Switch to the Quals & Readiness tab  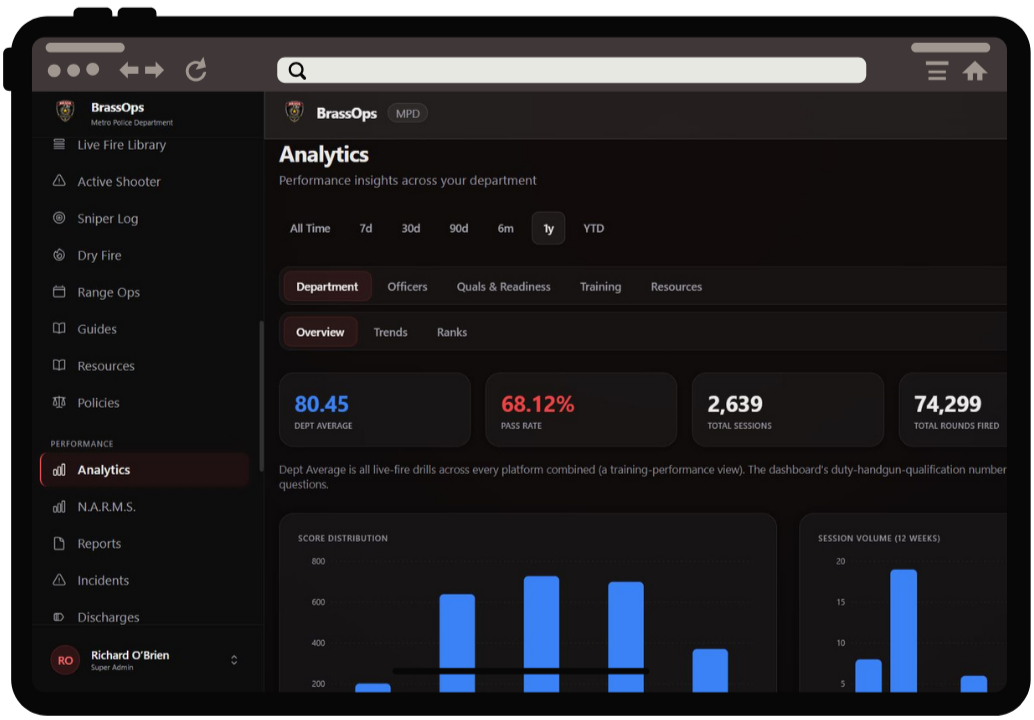tap(503, 287)
